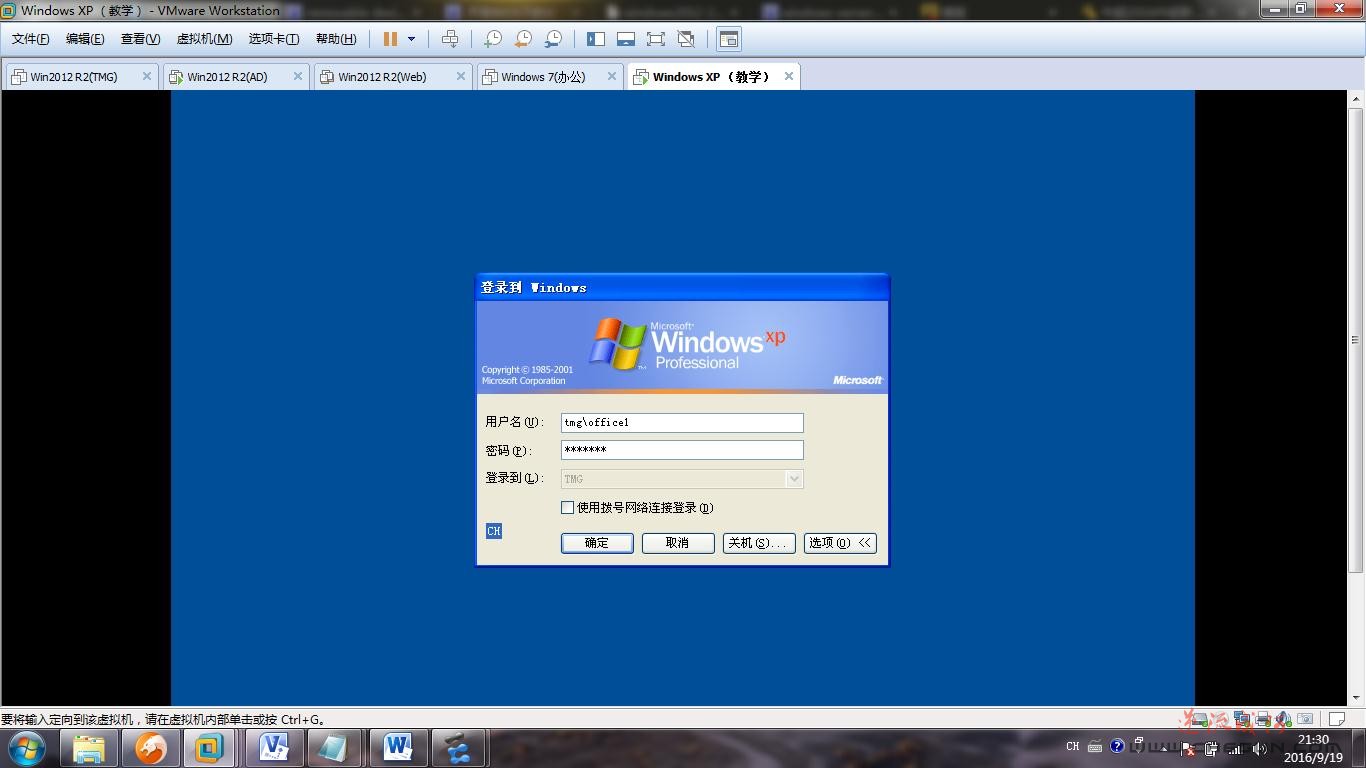Check 使用拨号网络连接登录 checkbox
Image resolution: width=1366 pixels, height=768 pixels.
[x=567, y=508]
